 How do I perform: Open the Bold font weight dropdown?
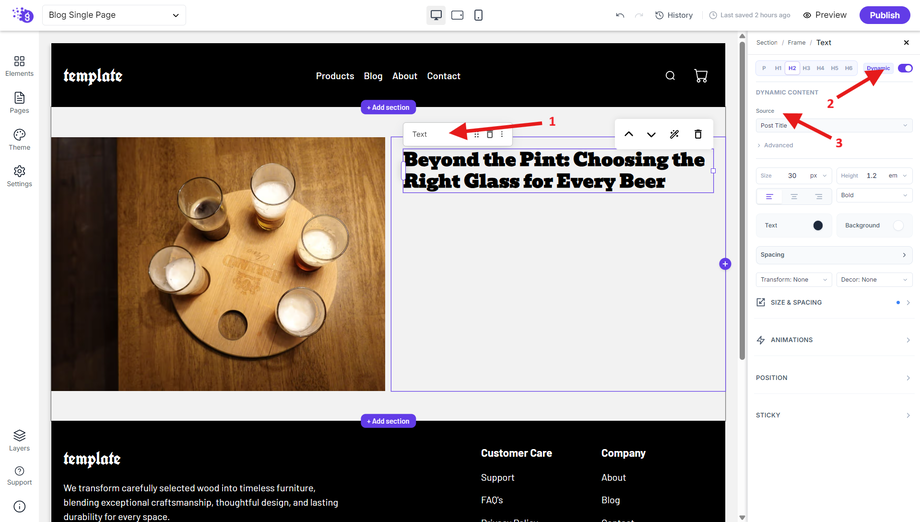[874, 195]
